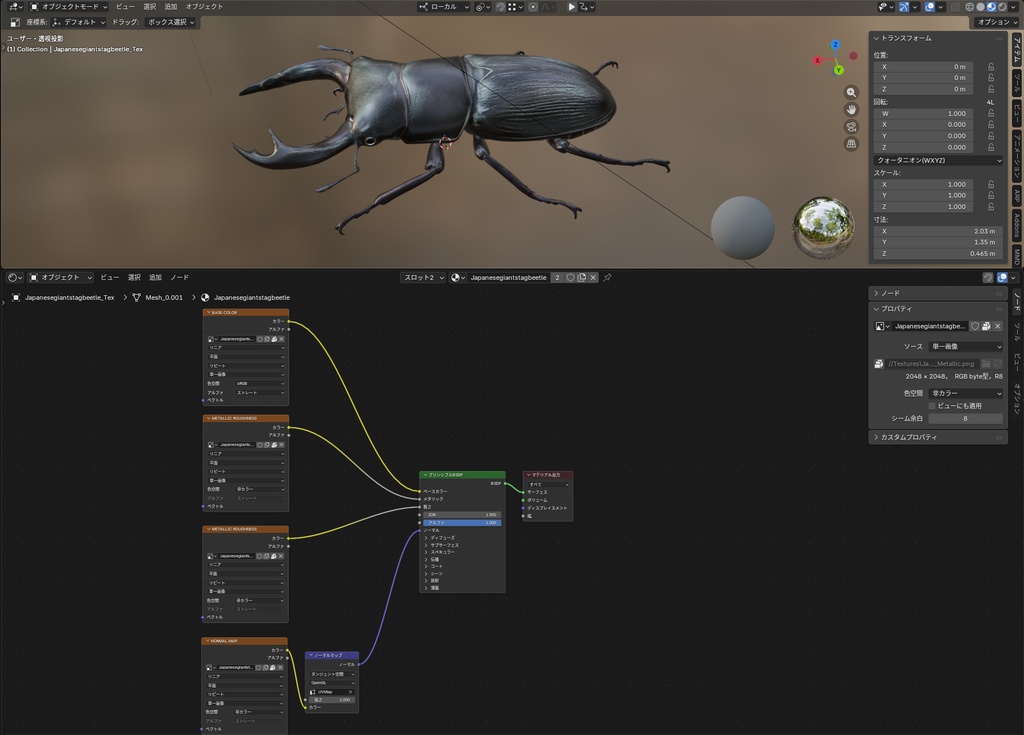Toggle node editor overlay button
Viewport: 1024px width, 735px height.
tap(1002, 278)
